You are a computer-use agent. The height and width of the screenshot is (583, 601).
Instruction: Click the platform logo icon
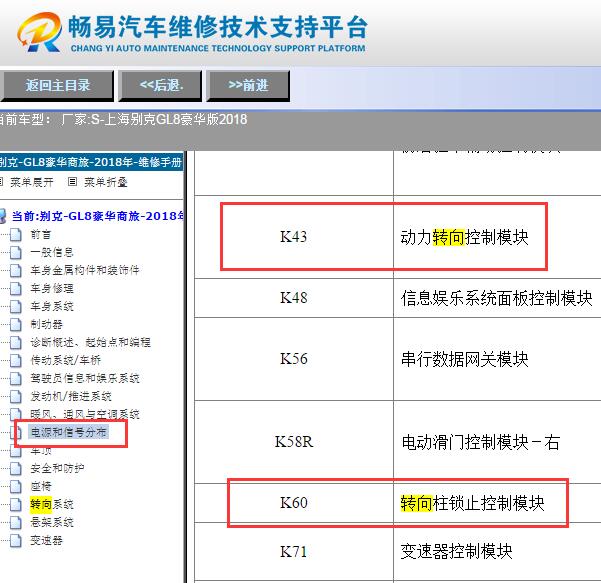click(x=39, y=32)
